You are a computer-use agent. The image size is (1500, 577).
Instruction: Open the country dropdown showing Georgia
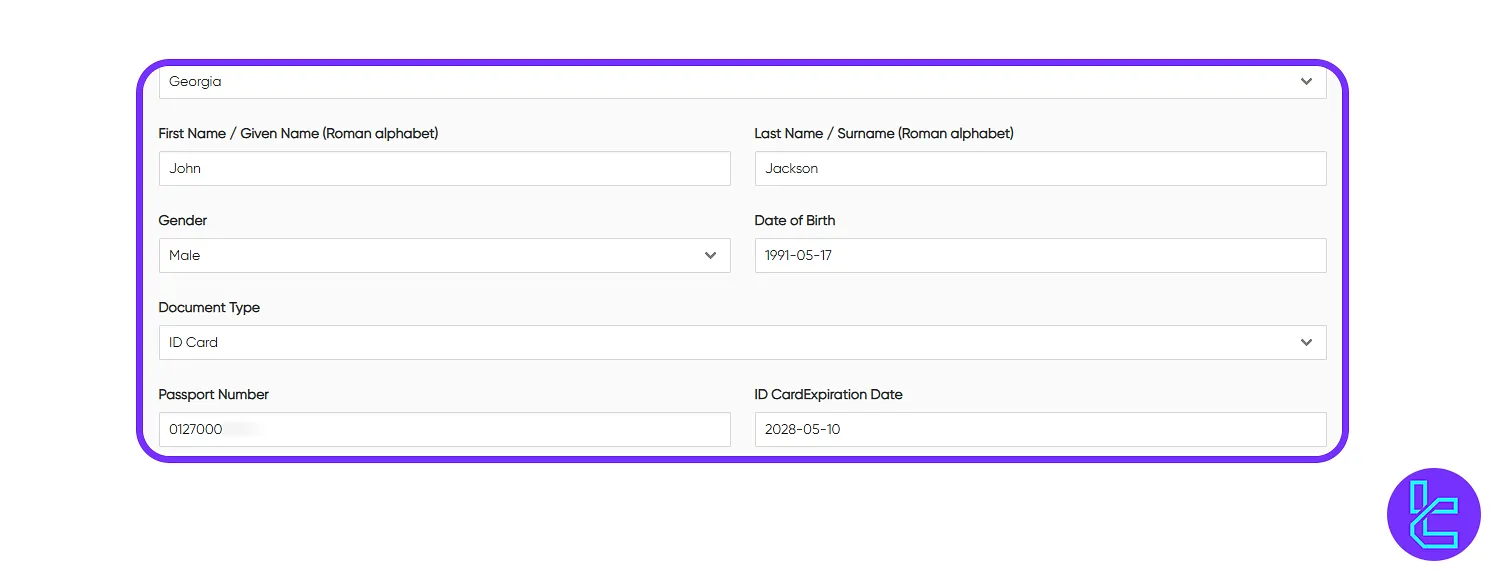[742, 81]
